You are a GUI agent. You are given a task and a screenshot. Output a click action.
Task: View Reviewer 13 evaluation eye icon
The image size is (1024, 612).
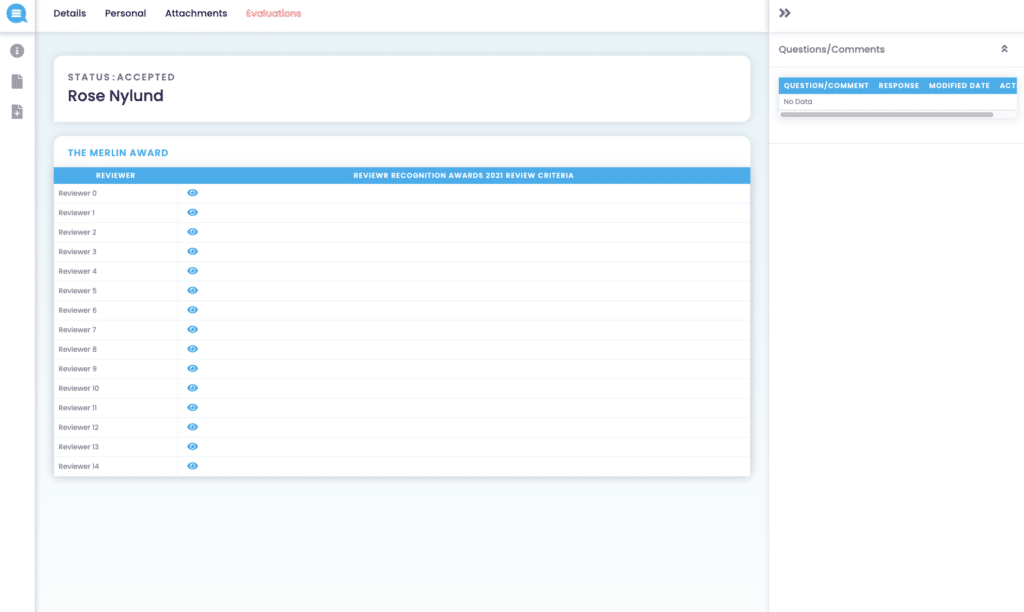[x=193, y=447]
